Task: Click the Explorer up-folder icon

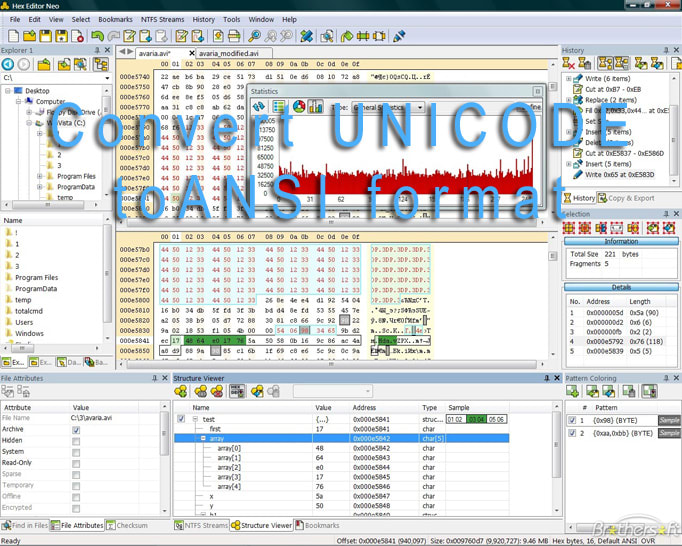Action: click(x=44, y=64)
